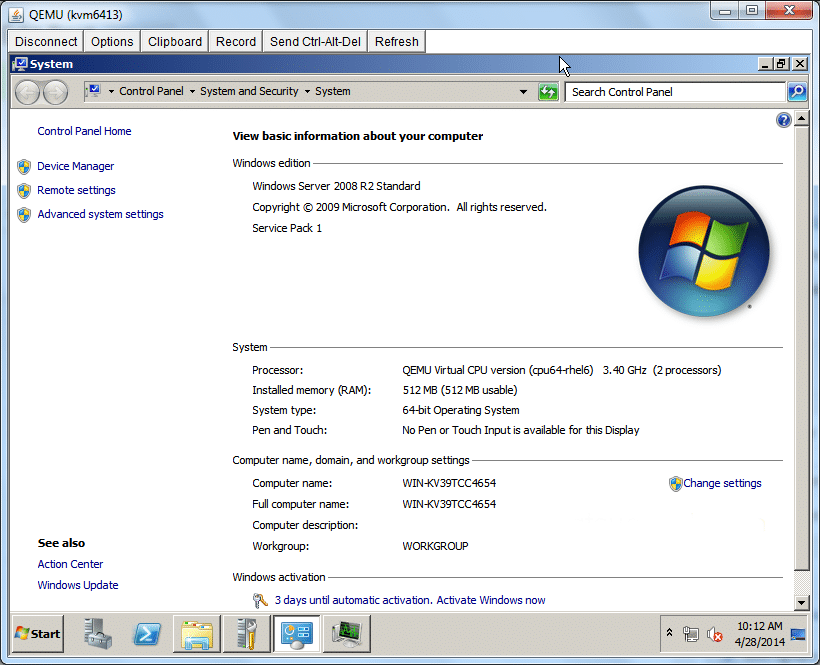Click the search magnifier button
This screenshot has width=820, height=665.
coord(797,92)
